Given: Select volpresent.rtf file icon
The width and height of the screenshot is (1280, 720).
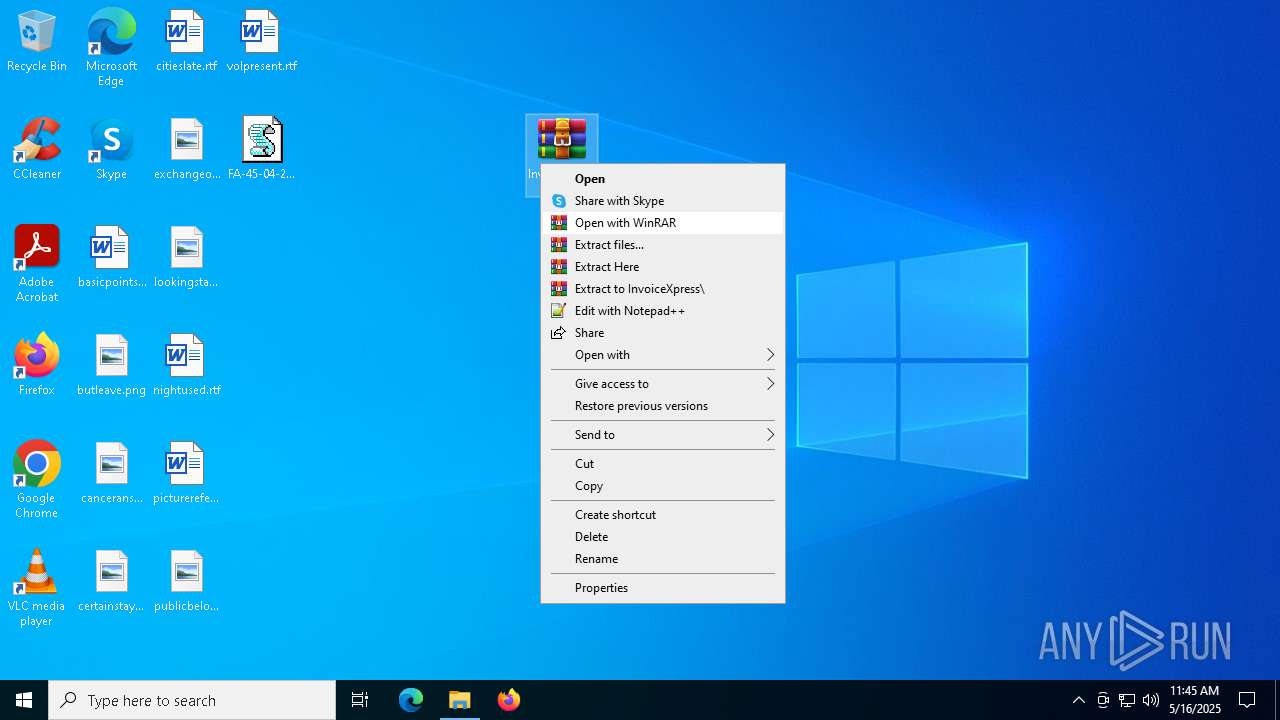Looking at the screenshot, I should click(x=261, y=42).
